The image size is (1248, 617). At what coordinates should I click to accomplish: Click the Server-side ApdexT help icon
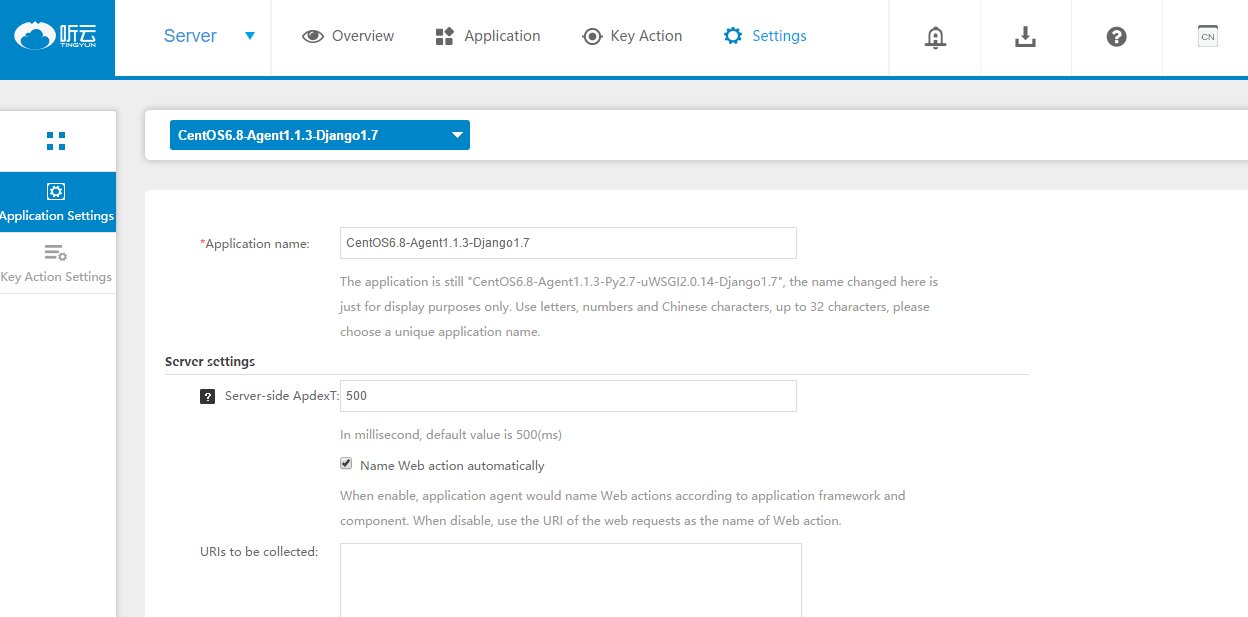coord(207,396)
